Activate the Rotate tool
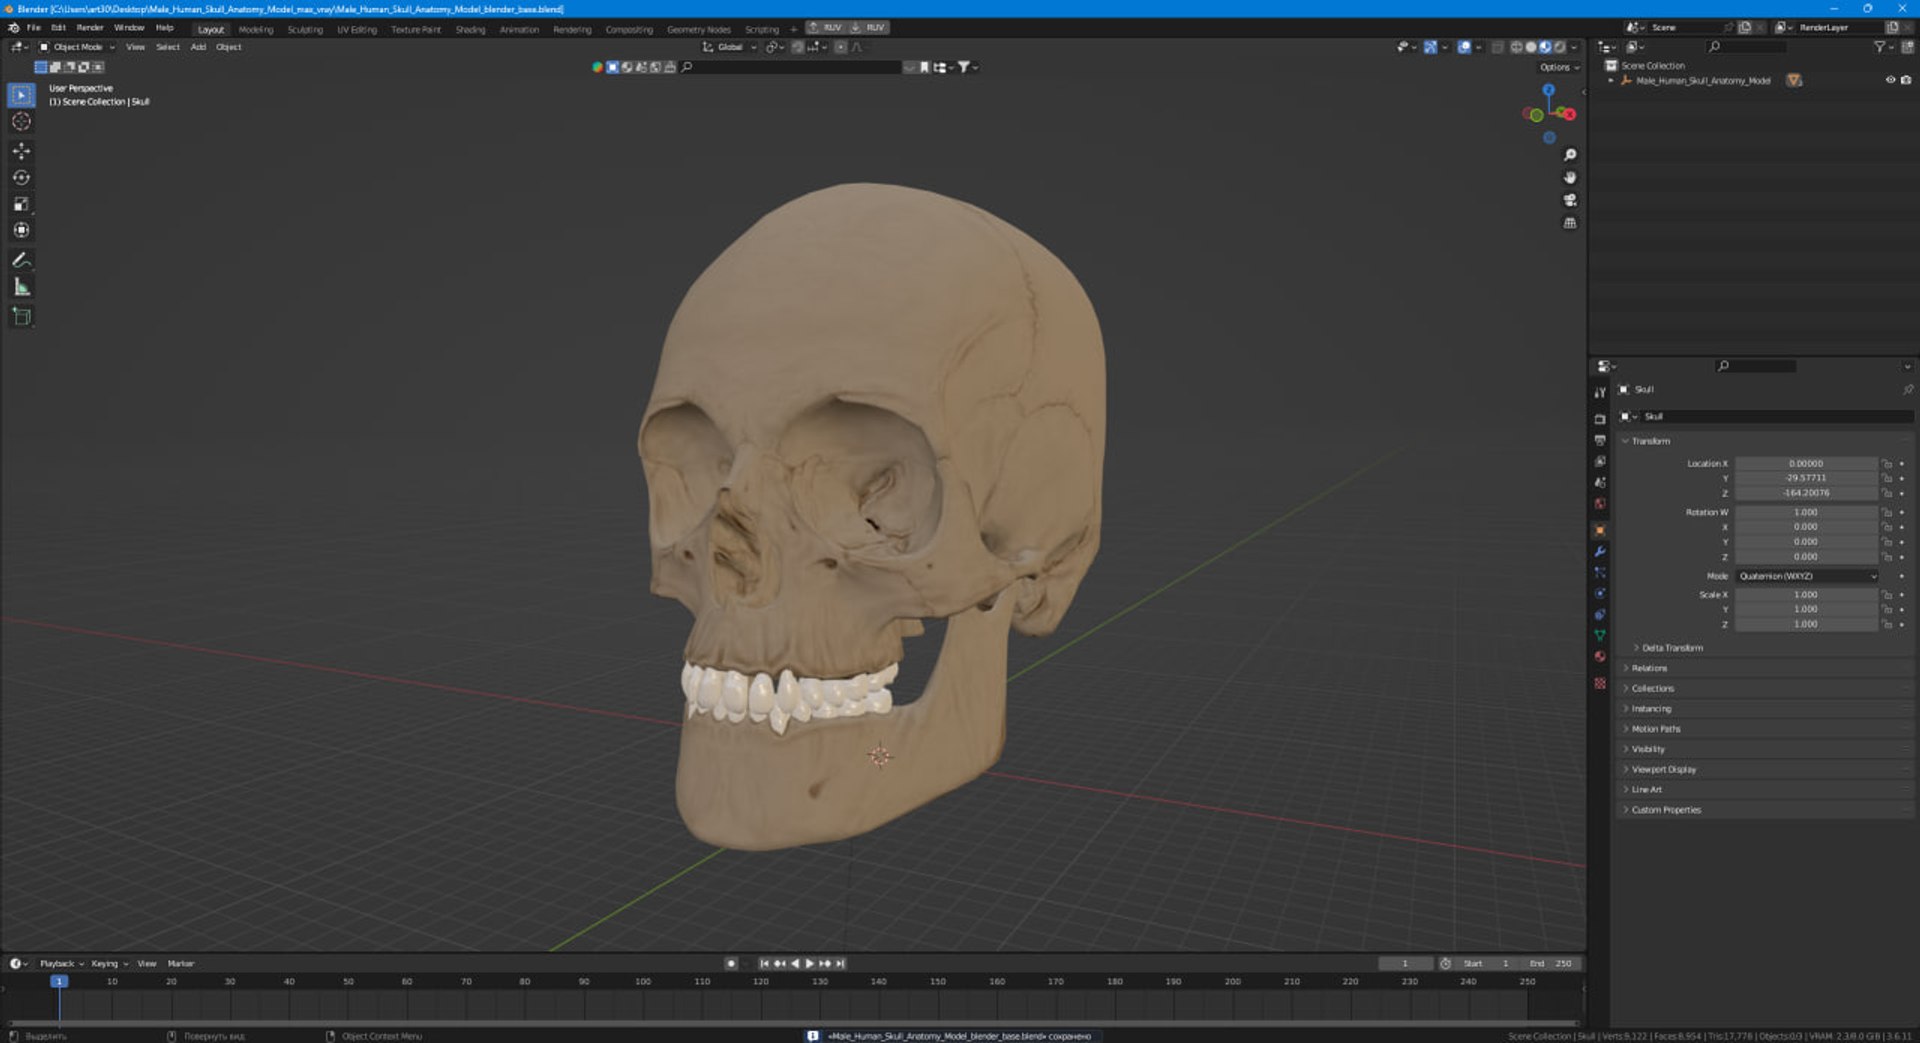The width and height of the screenshot is (1920, 1043). [21, 178]
